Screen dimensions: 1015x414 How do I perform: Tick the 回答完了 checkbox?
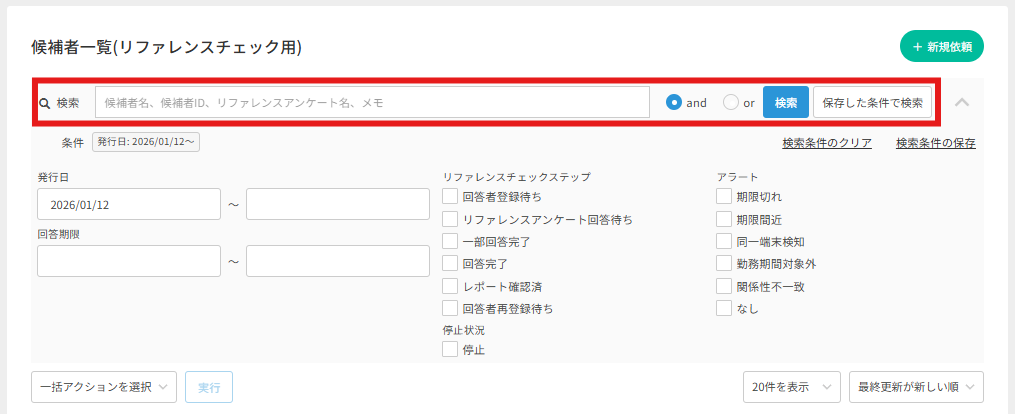click(450, 264)
